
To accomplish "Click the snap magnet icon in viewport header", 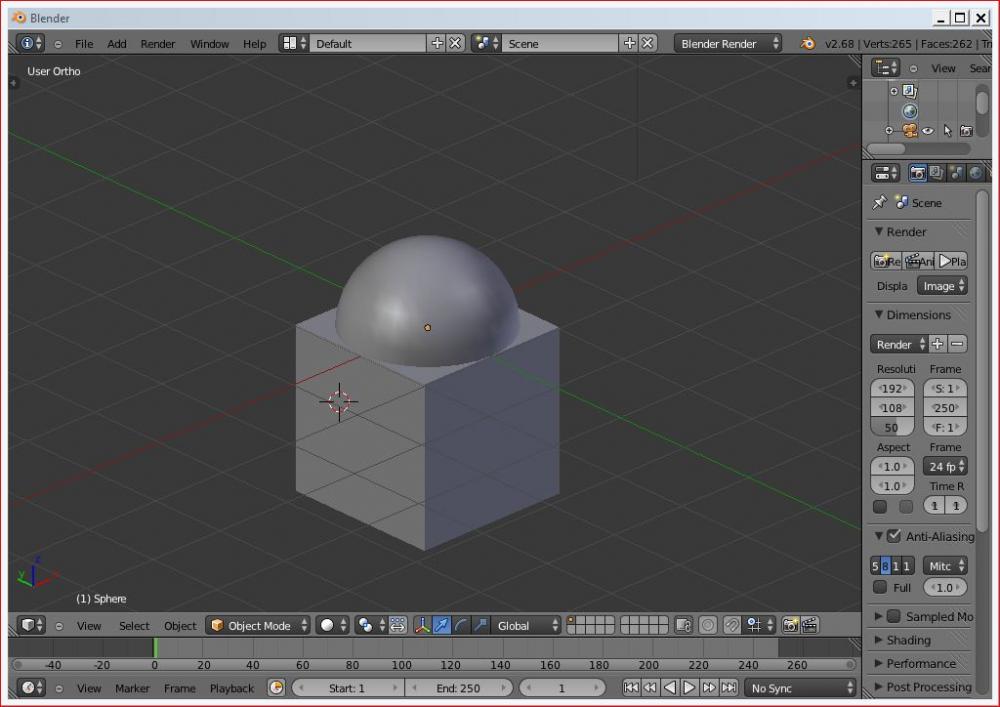I will tap(732, 626).
